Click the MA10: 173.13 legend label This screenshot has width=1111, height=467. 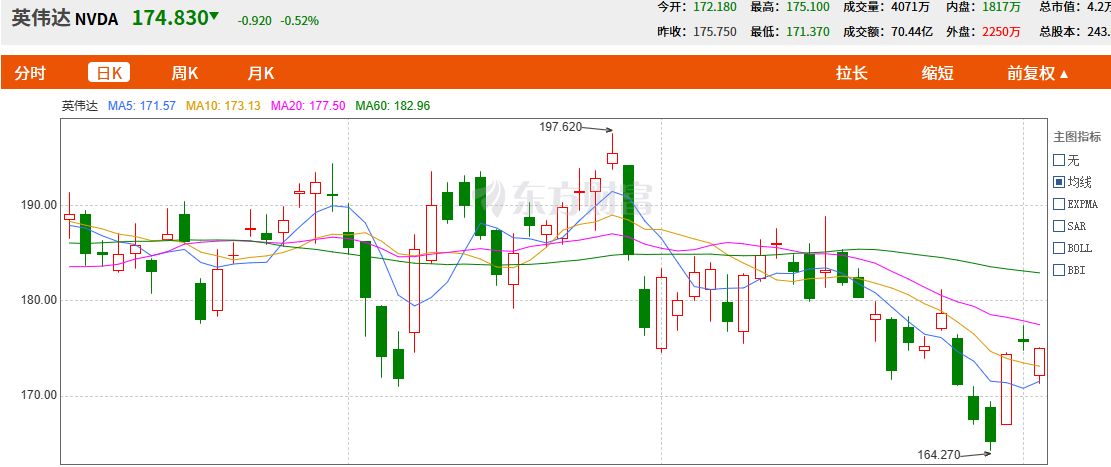click(x=223, y=106)
